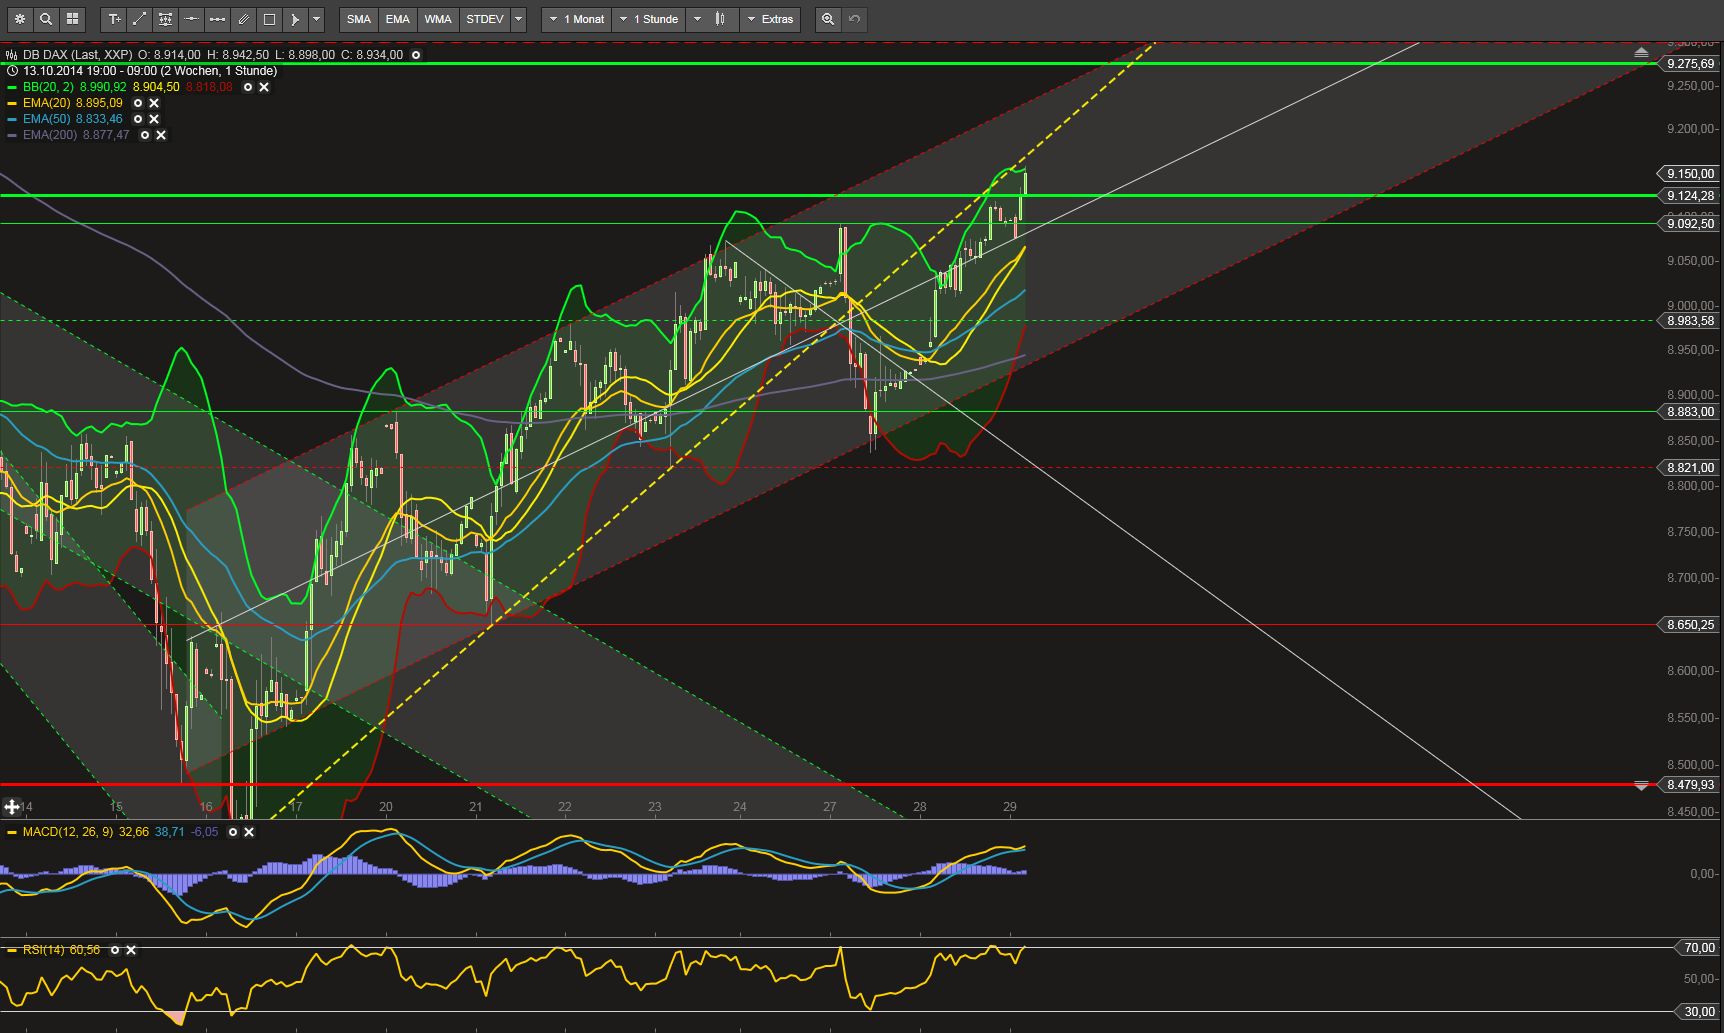Open the 1 Stunde interval dropdown
This screenshot has height=1033, width=1724.
pos(648,19)
